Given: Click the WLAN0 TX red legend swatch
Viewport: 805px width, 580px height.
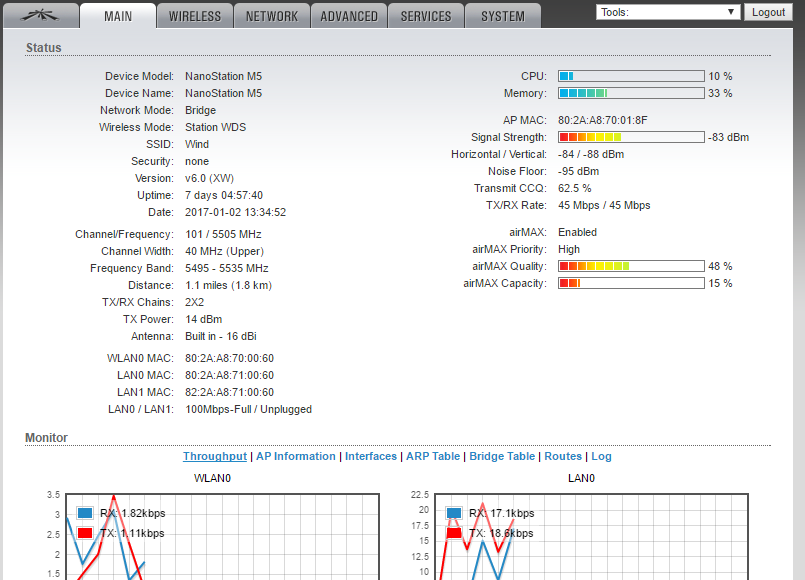Looking at the screenshot, I should pos(85,533).
